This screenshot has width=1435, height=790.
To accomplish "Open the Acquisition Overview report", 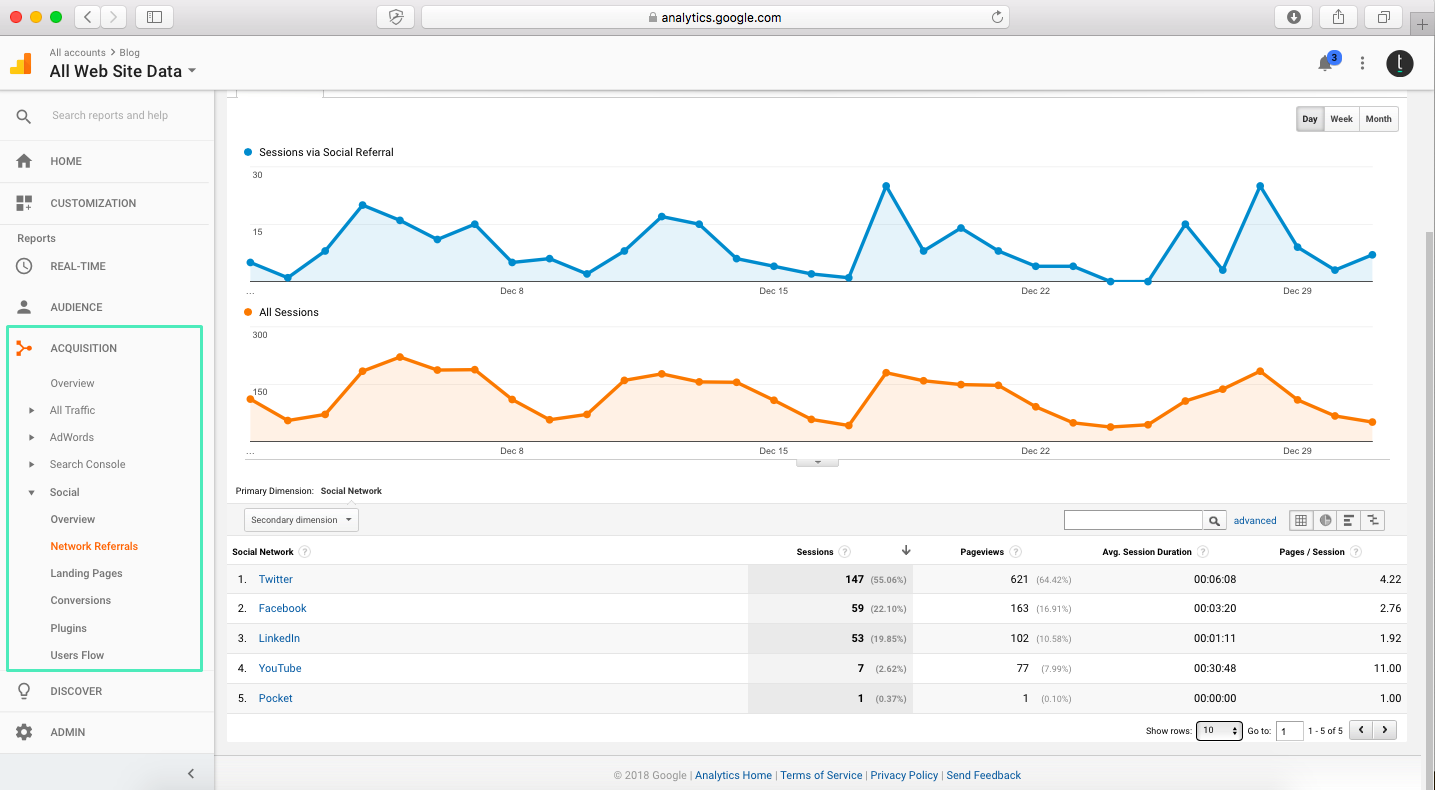I will 72,383.
